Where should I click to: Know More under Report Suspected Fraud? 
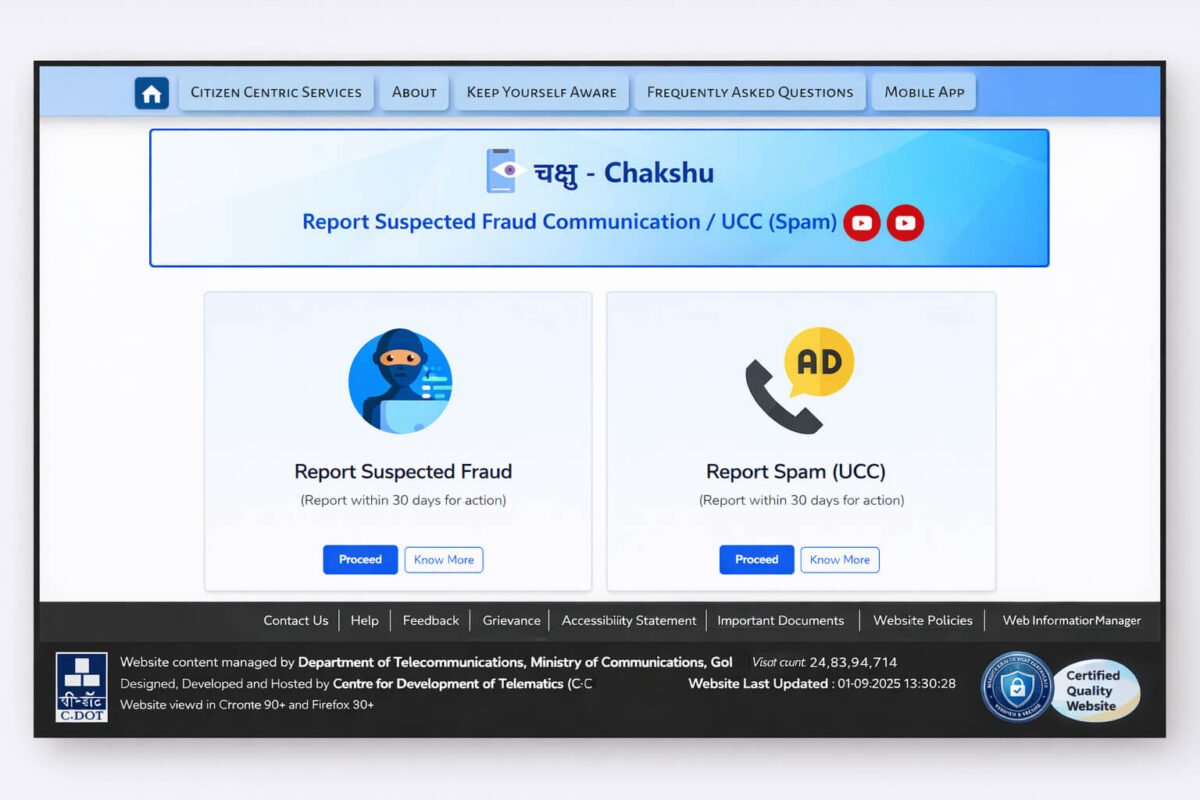(x=444, y=560)
